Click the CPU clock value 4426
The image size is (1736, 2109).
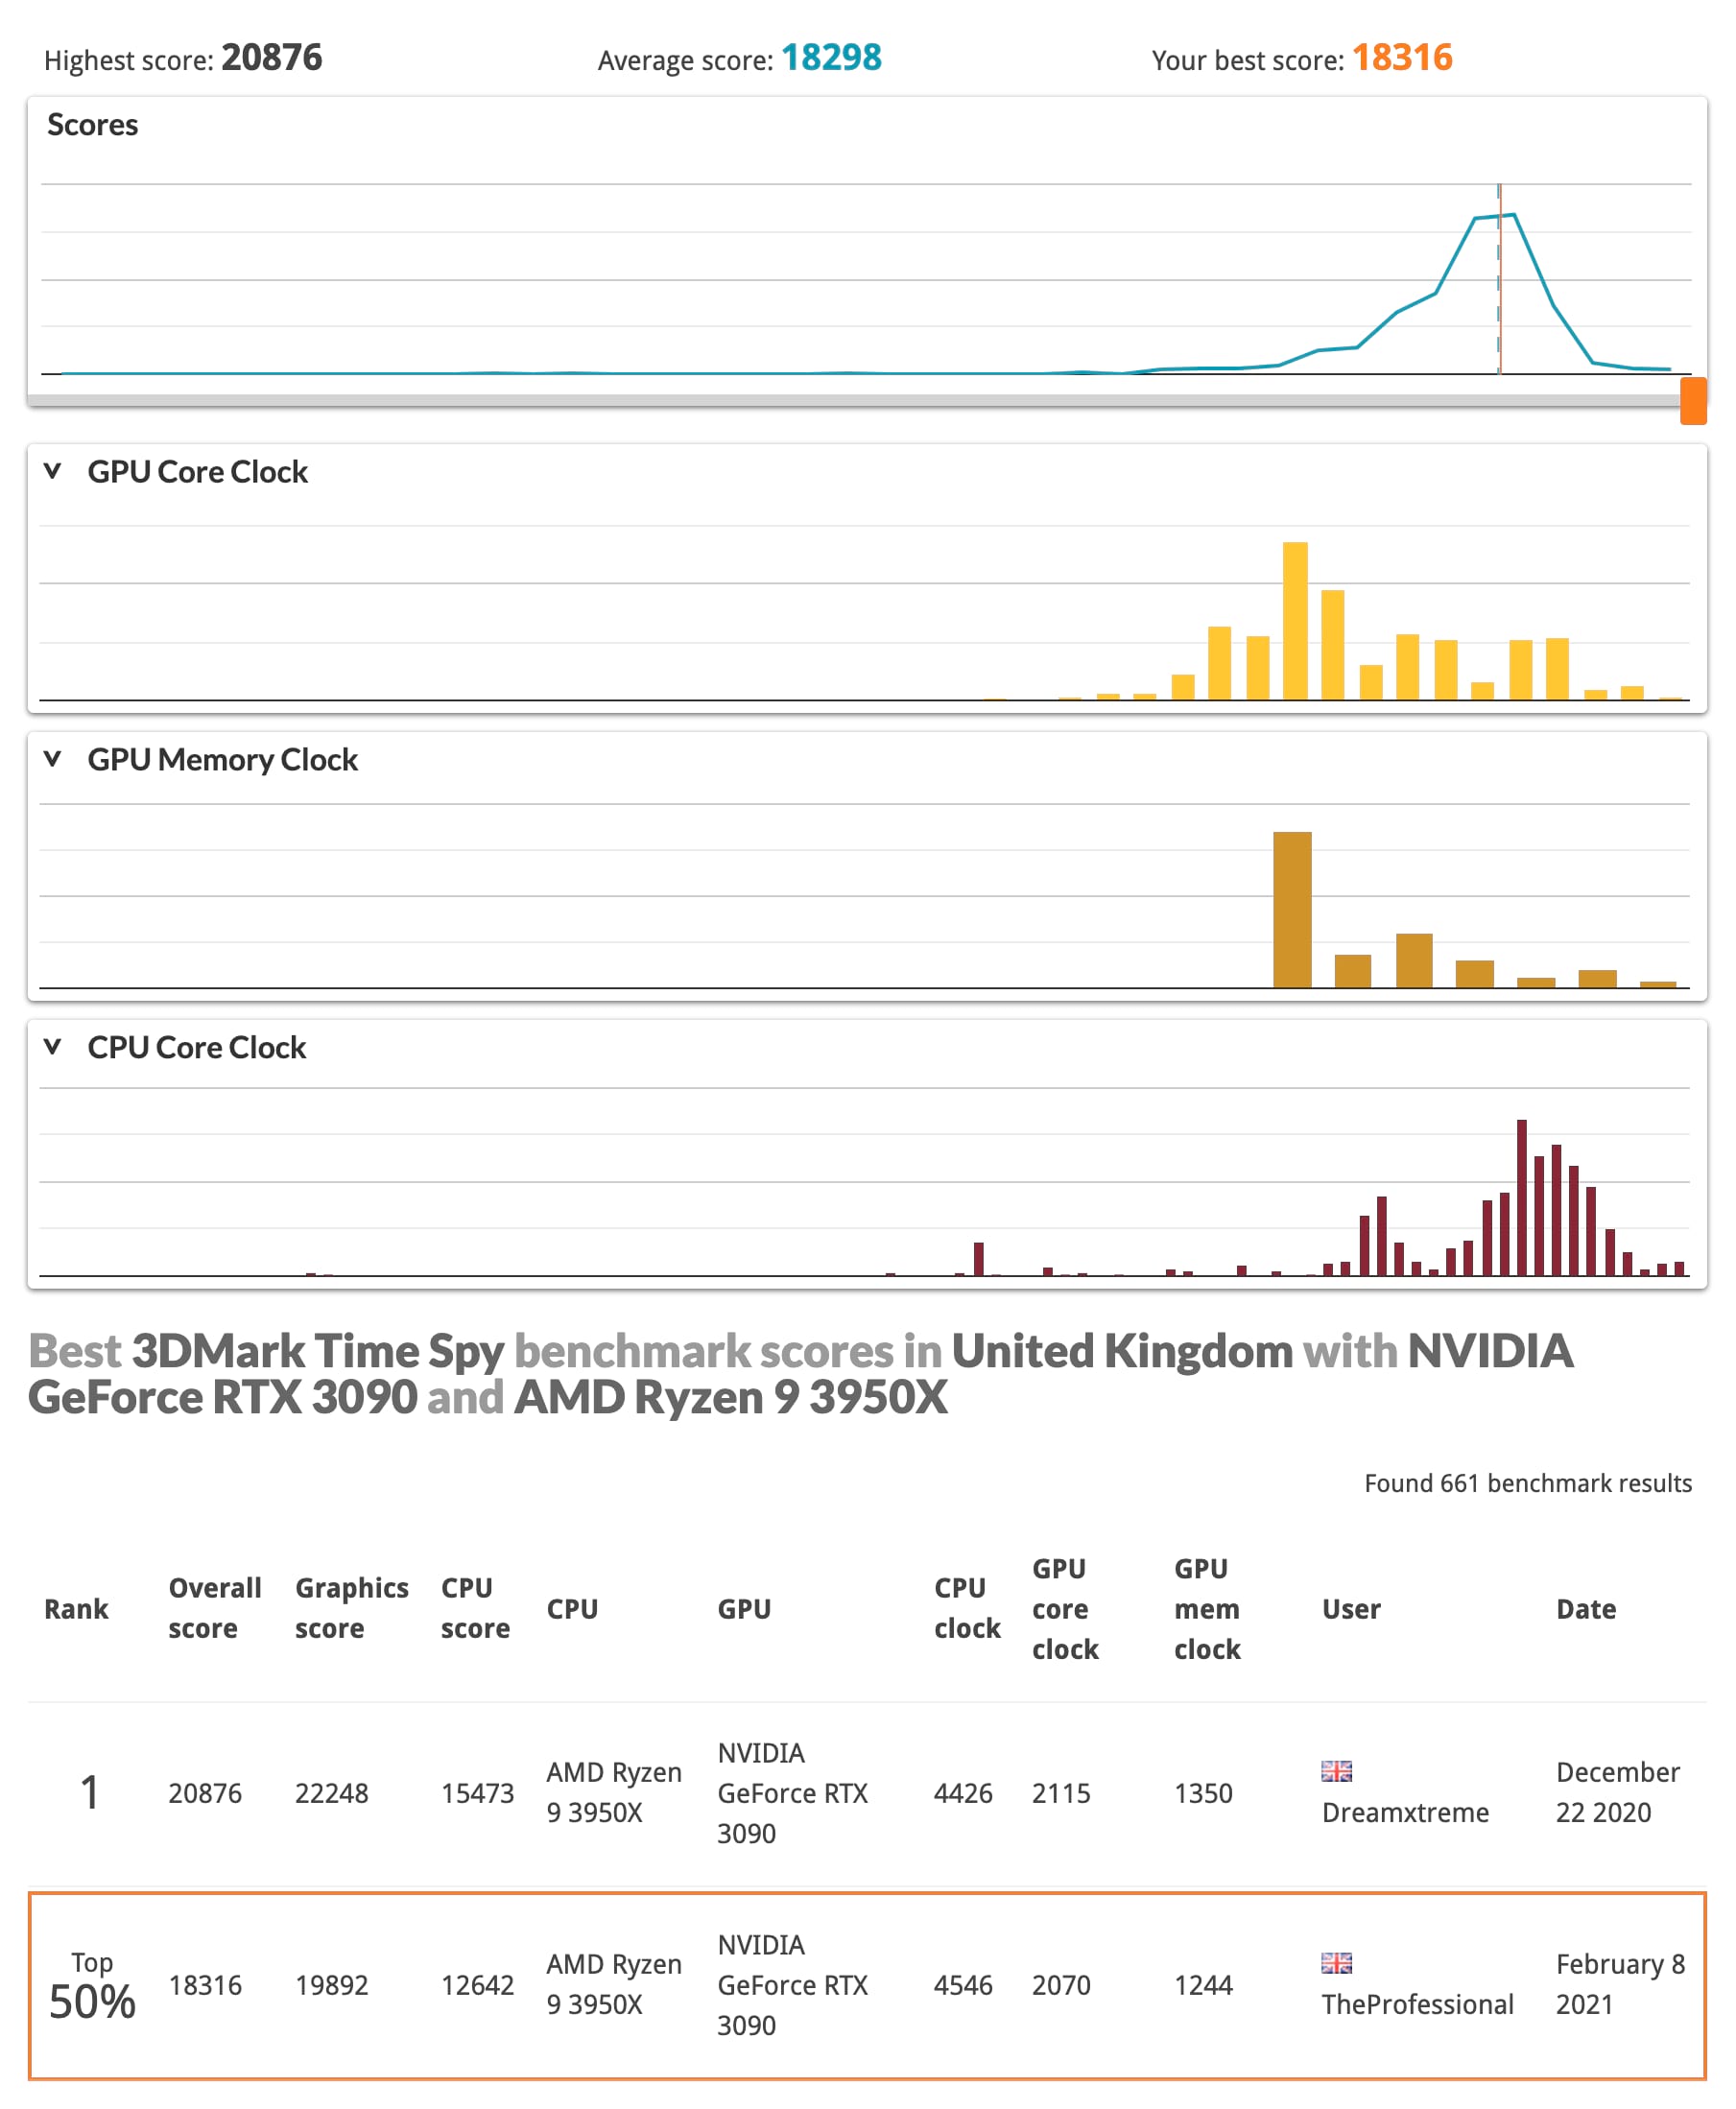[963, 1793]
